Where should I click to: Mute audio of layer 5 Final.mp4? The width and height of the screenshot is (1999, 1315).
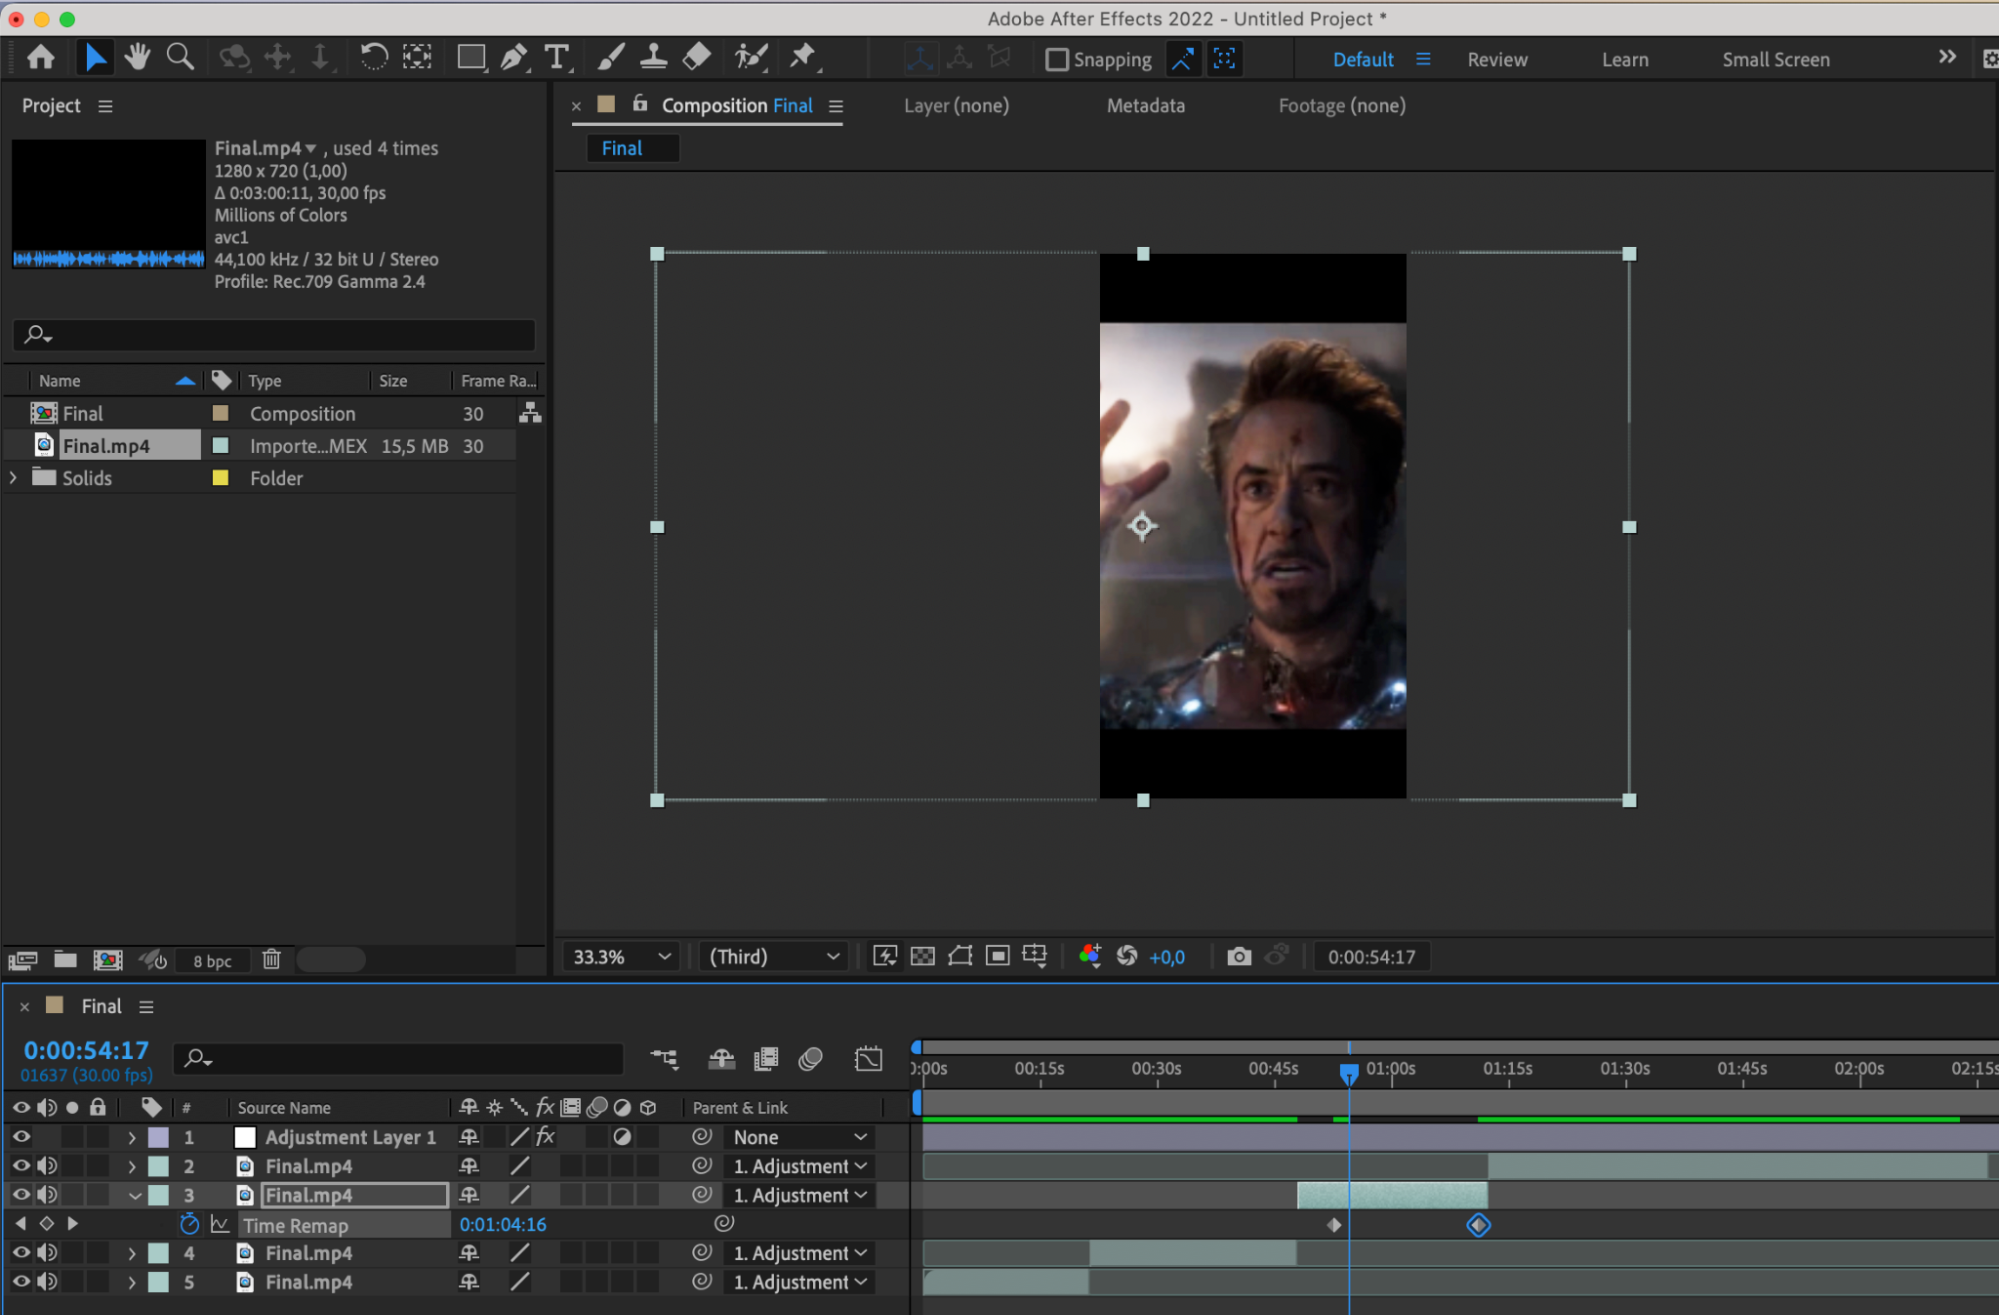click(x=47, y=1282)
